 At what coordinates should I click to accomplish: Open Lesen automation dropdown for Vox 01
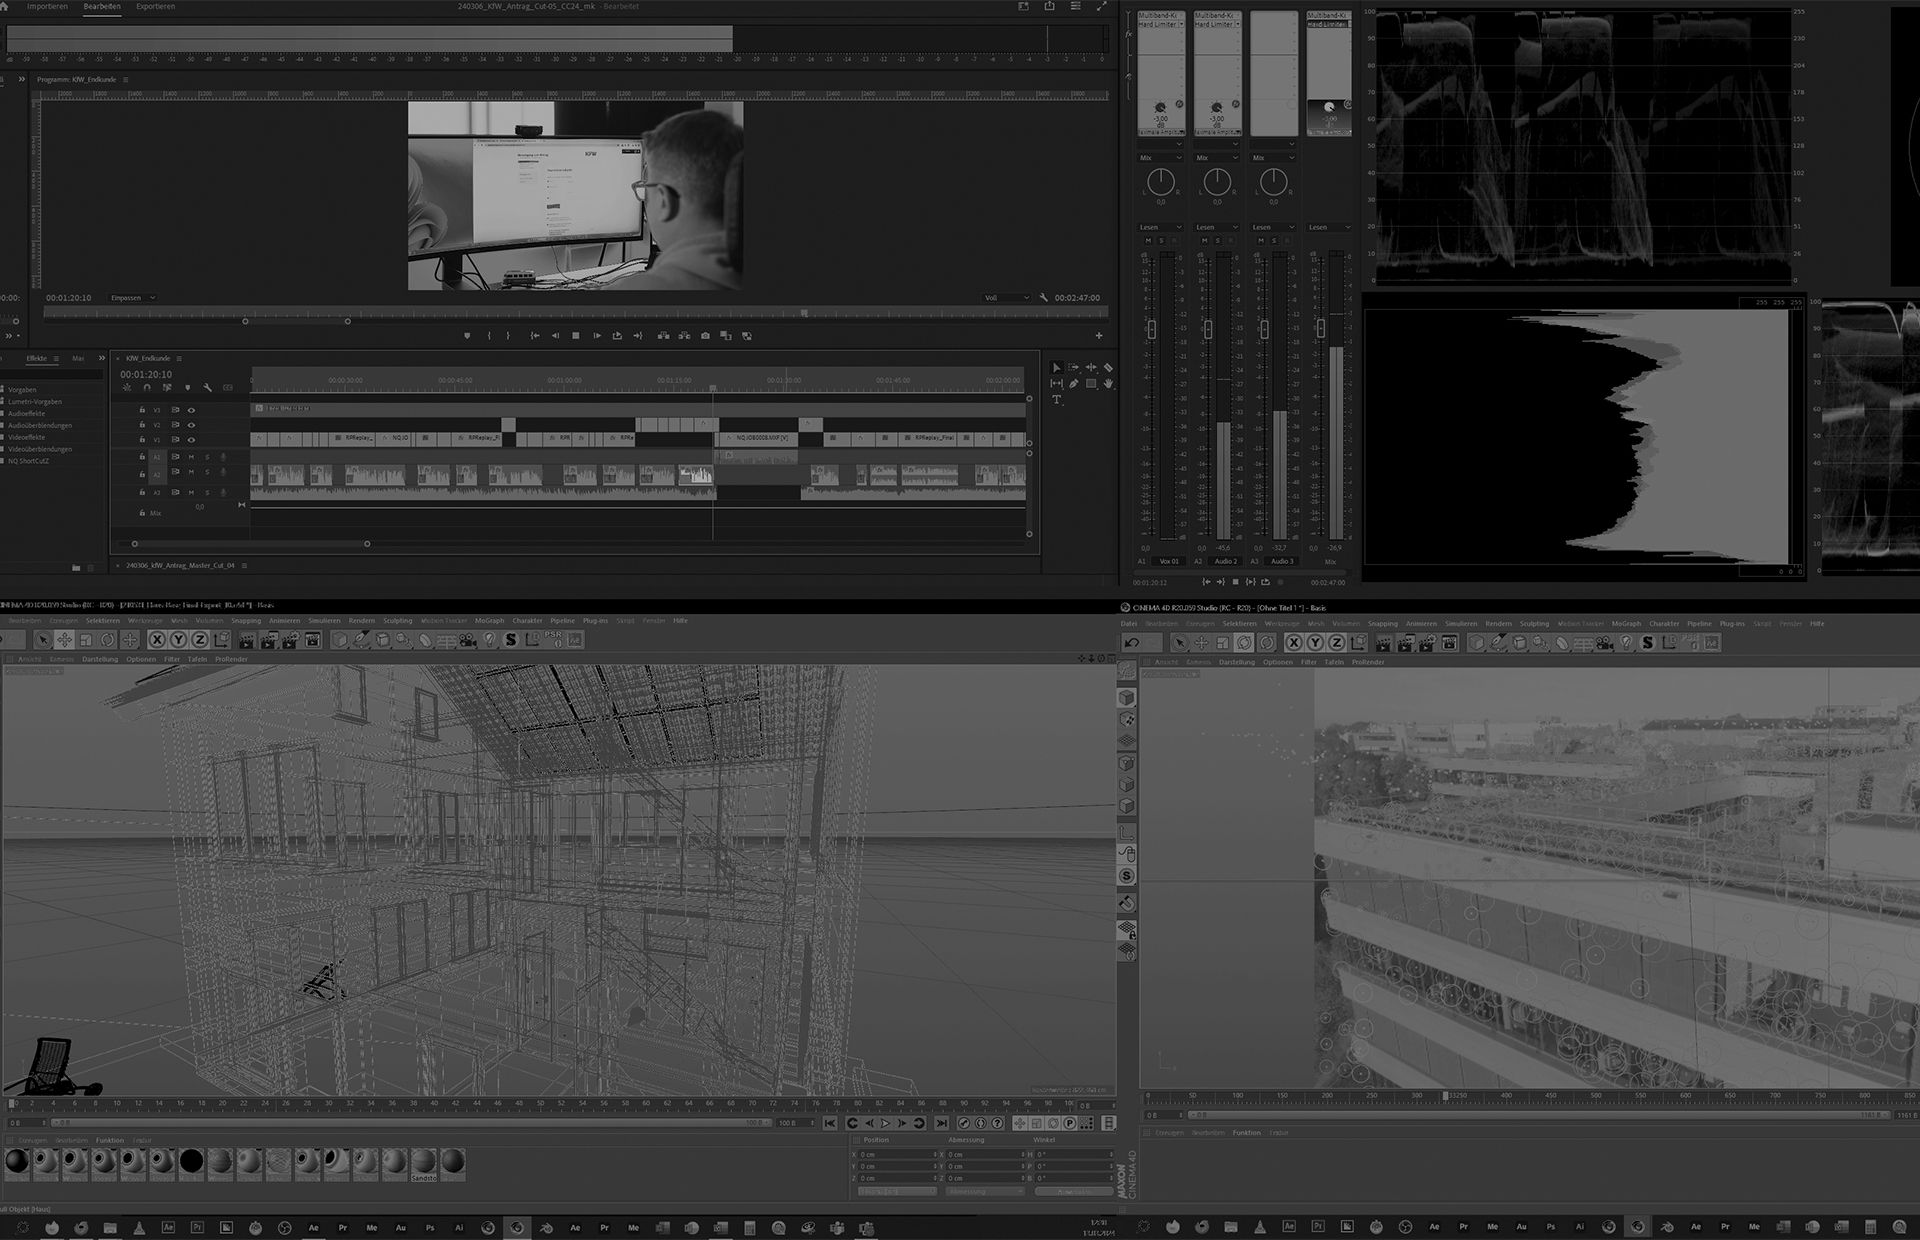(1161, 227)
